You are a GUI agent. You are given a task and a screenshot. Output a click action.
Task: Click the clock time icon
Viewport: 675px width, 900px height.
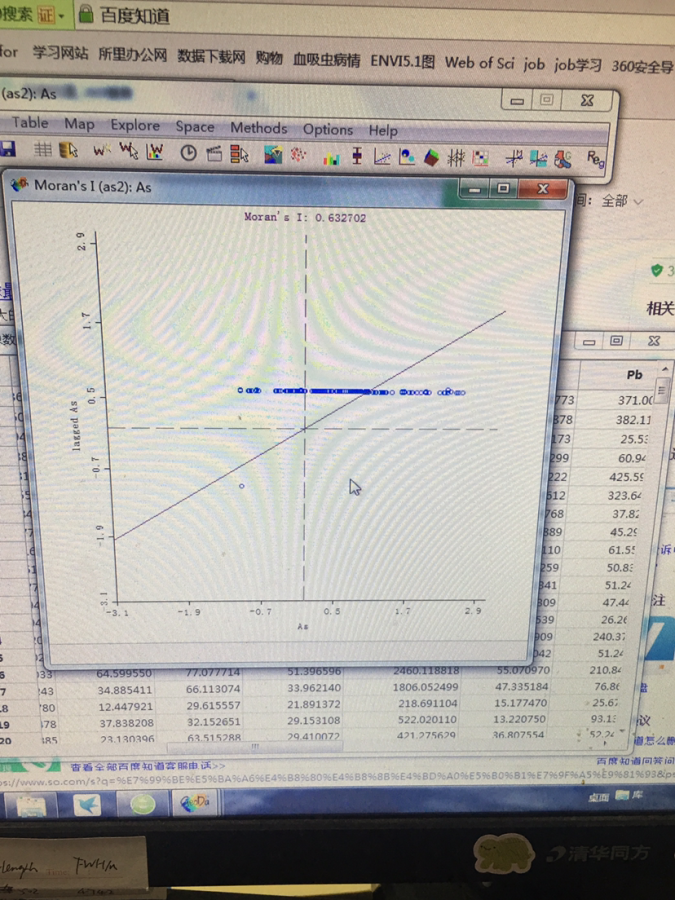188,153
